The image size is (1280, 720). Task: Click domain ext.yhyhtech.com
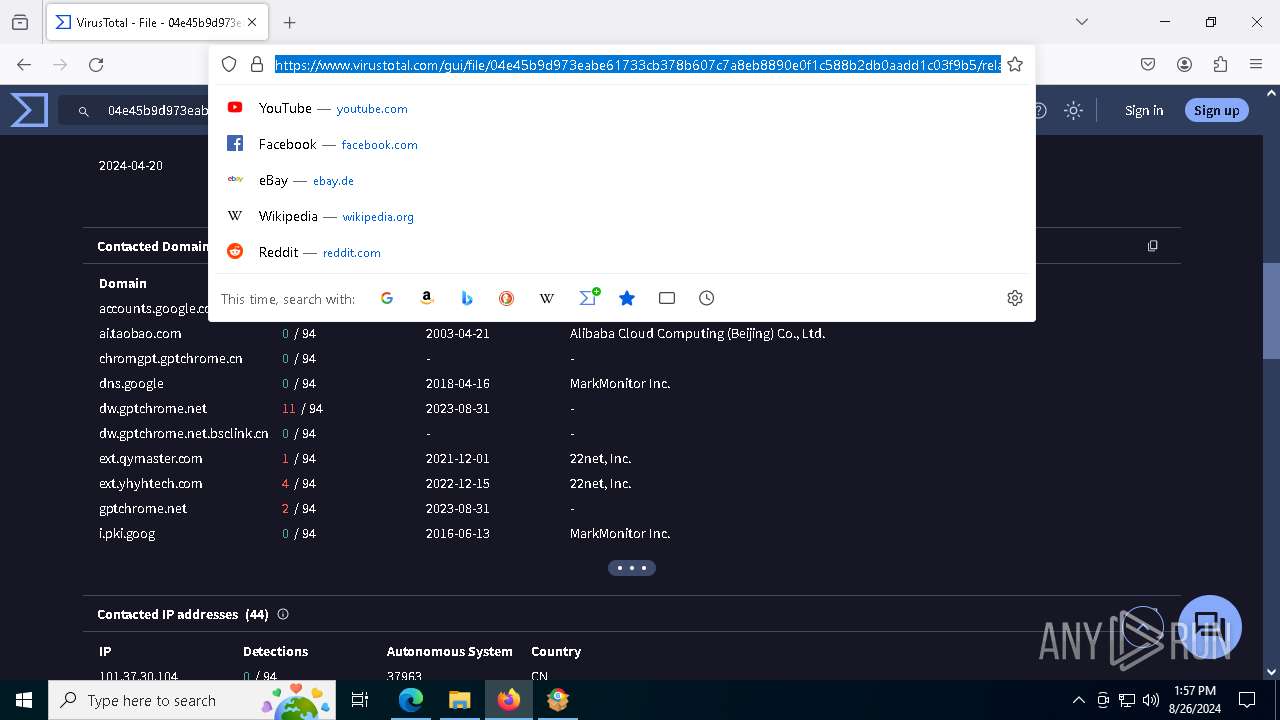[x=151, y=483]
